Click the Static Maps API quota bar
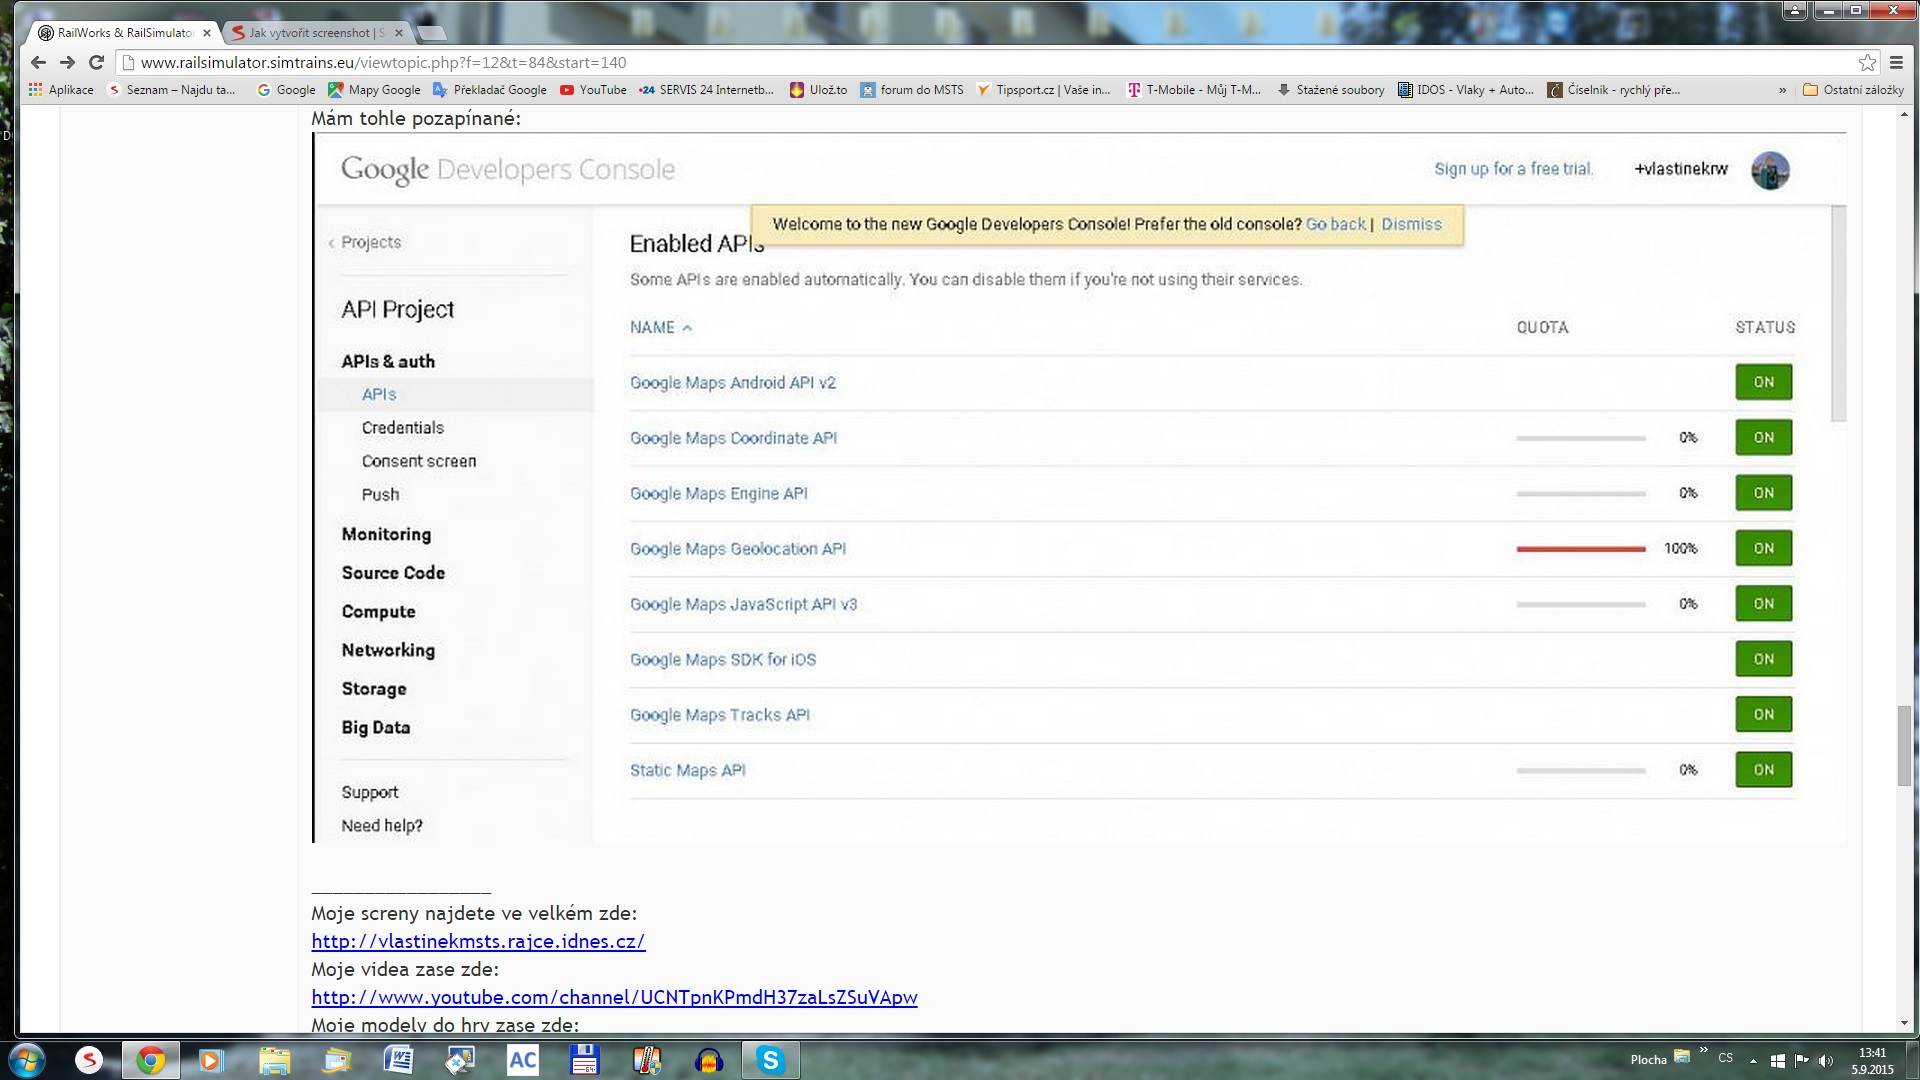 click(1580, 771)
